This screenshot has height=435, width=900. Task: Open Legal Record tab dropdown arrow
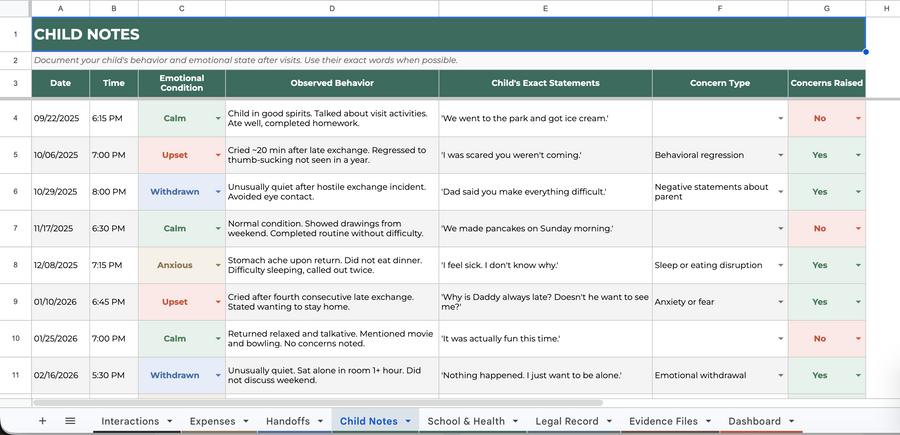pos(608,421)
